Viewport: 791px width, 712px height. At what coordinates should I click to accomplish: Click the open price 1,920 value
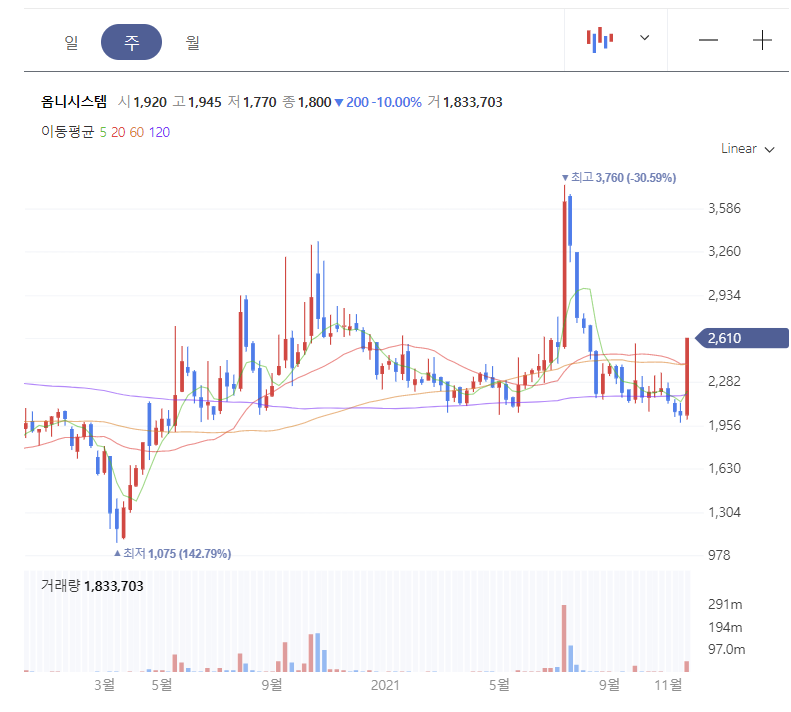pyautogui.click(x=150, y=102)
